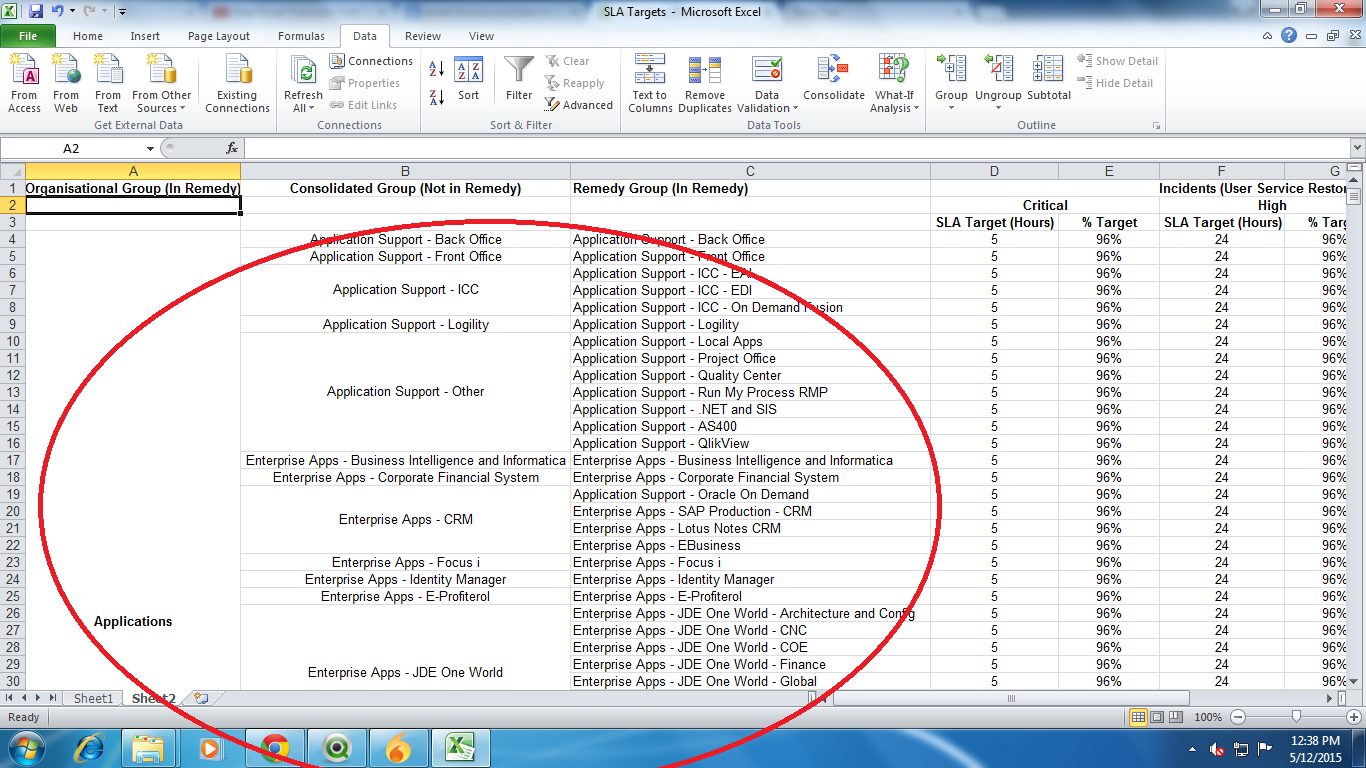Open Windows Explorer from taskbar
The height and width of the screenshot is (768, 1366).
pos(148,748)
